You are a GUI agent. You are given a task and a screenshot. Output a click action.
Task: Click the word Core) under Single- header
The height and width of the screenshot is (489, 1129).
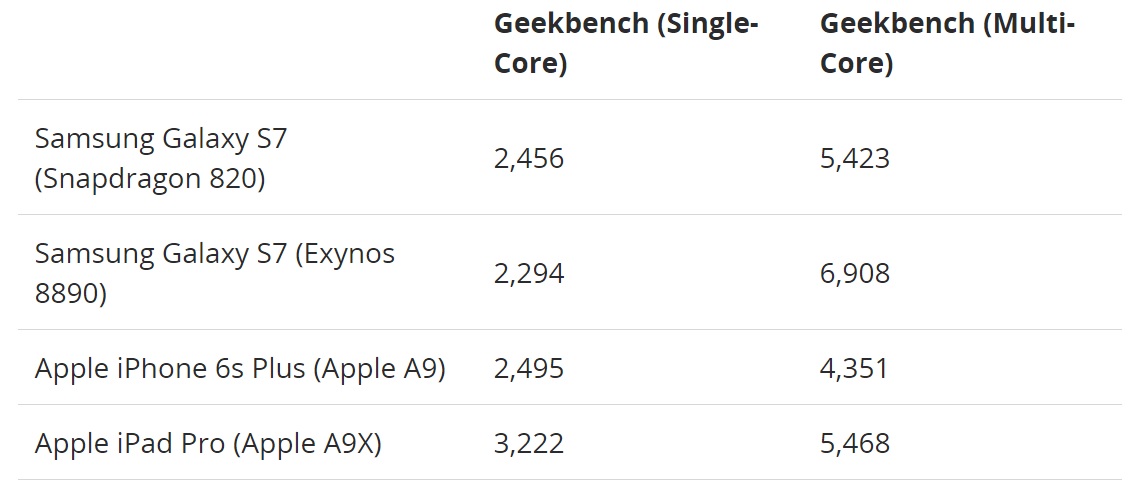point(531,63)
